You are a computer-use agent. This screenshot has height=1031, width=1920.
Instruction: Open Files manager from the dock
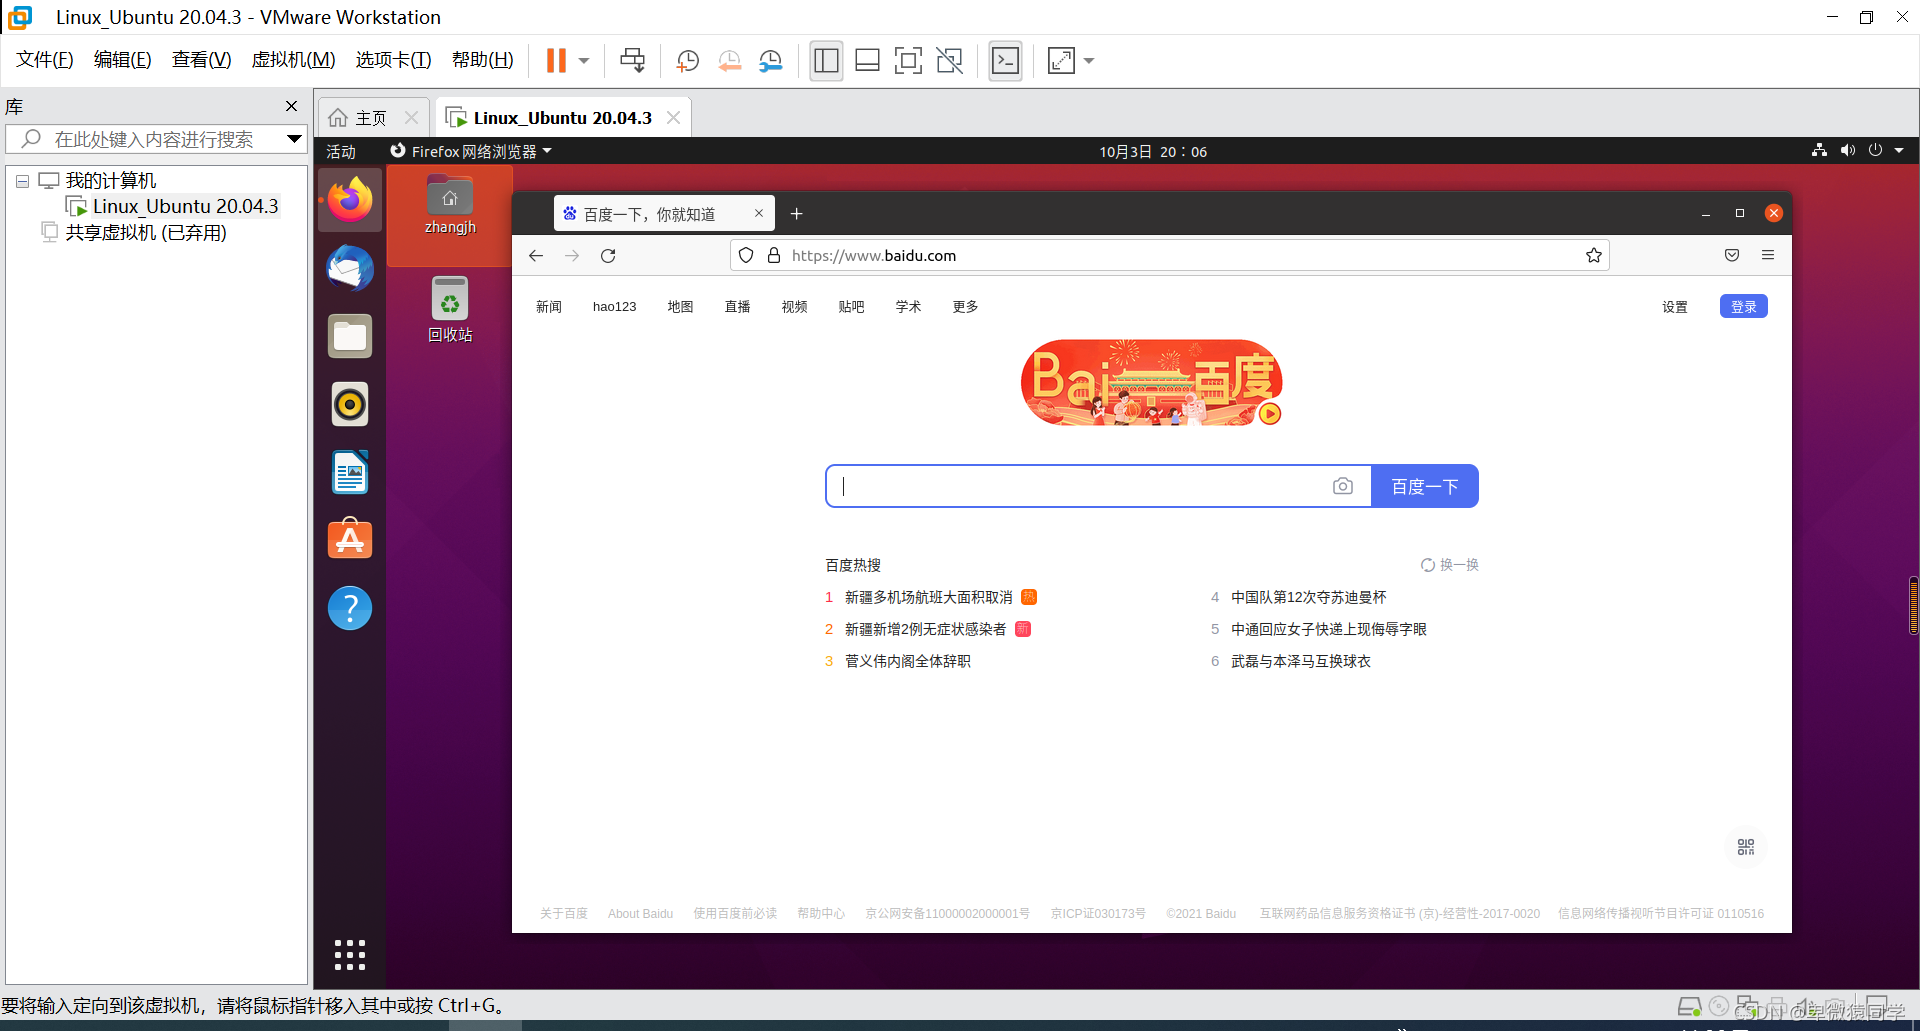(x=350, y=336)
